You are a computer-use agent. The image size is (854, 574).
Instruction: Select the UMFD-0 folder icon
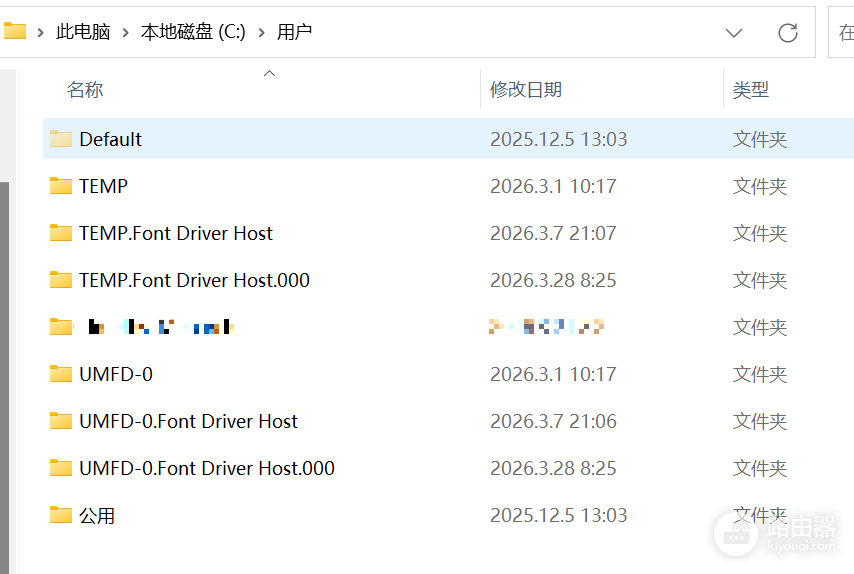pyautogui.click(x=60, y=374)
